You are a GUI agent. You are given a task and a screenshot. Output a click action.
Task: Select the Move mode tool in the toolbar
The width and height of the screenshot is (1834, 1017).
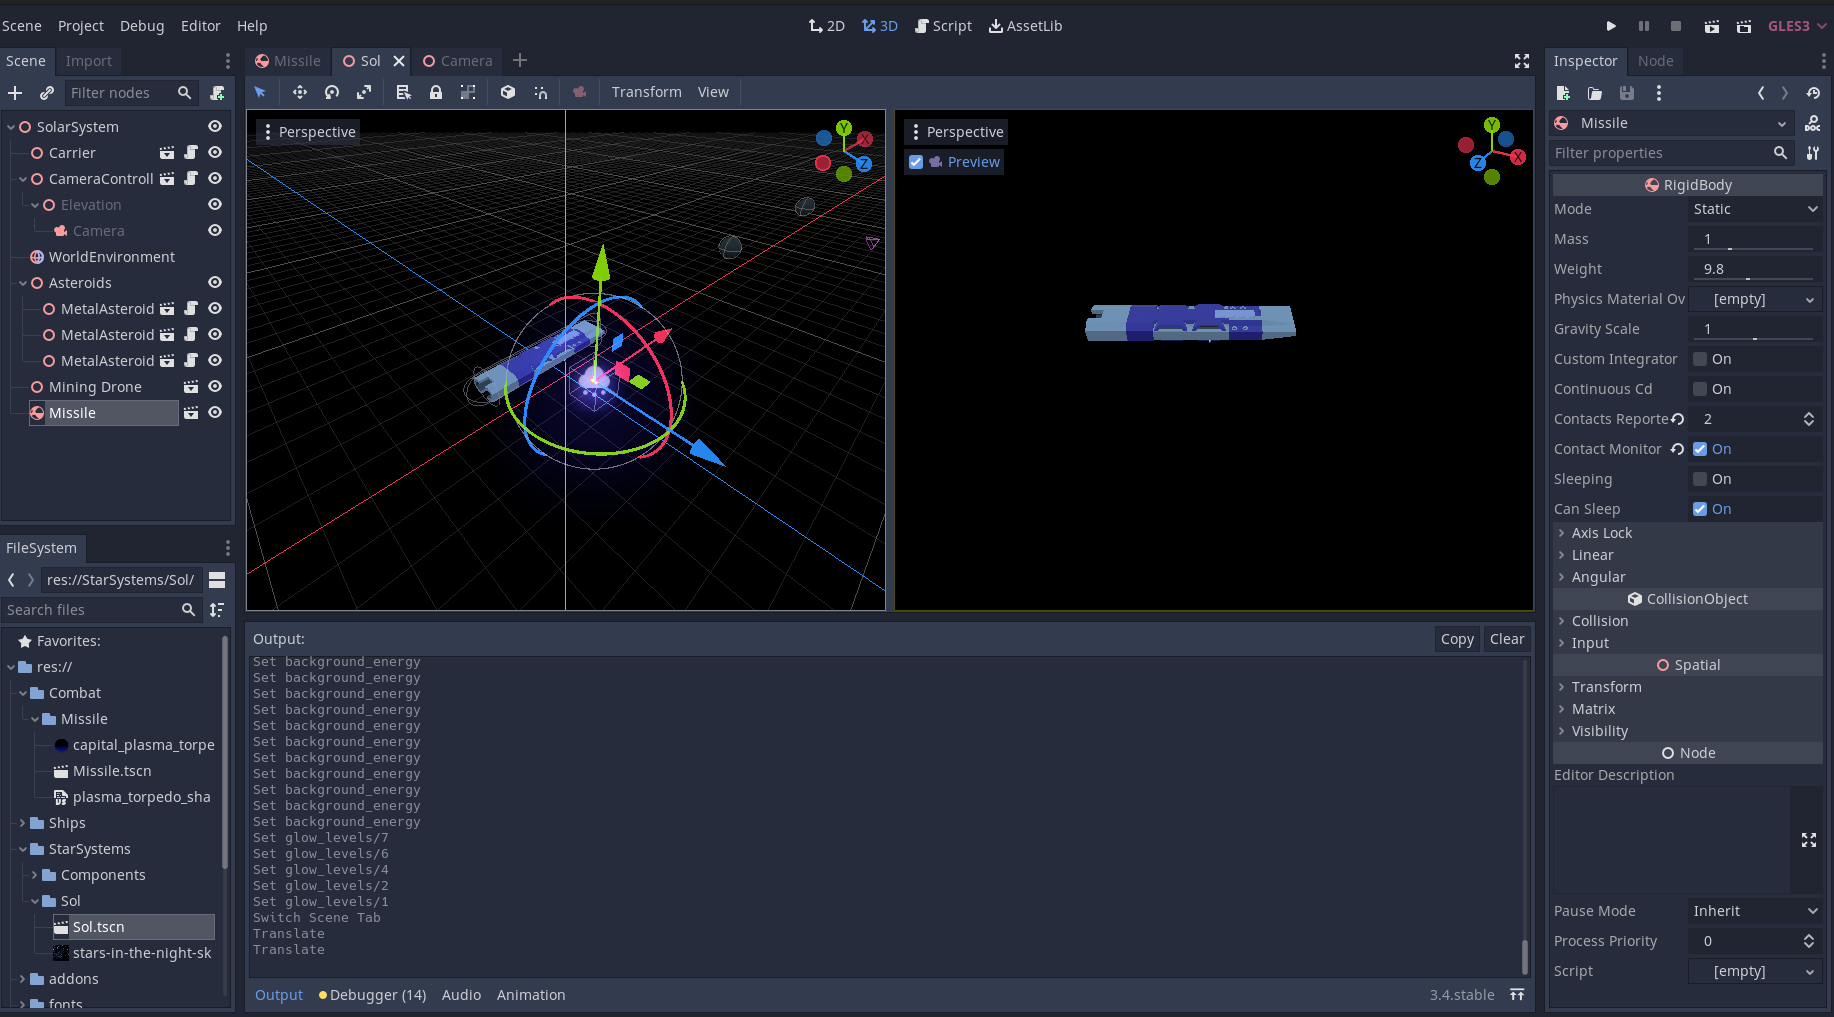299,92
